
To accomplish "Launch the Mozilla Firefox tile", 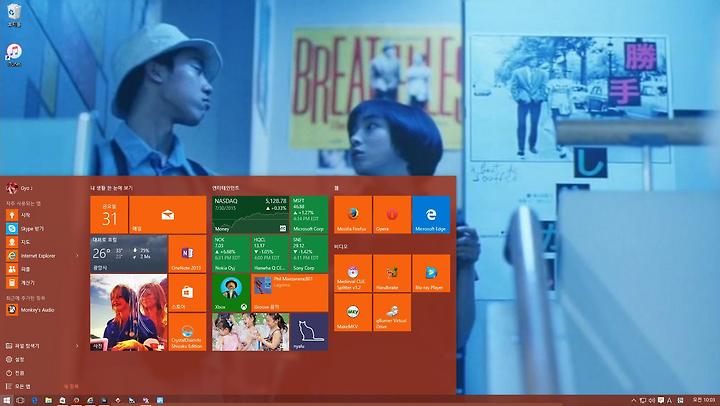I will [x=353, y=214].
